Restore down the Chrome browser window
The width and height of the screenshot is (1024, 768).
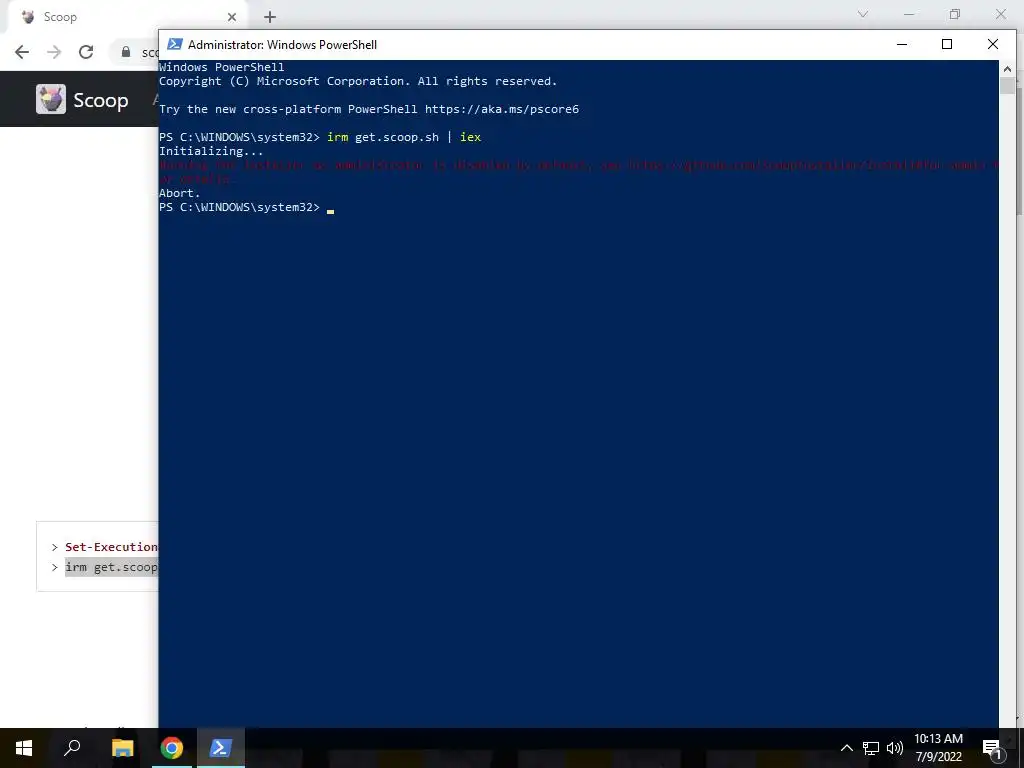(955, 14)
